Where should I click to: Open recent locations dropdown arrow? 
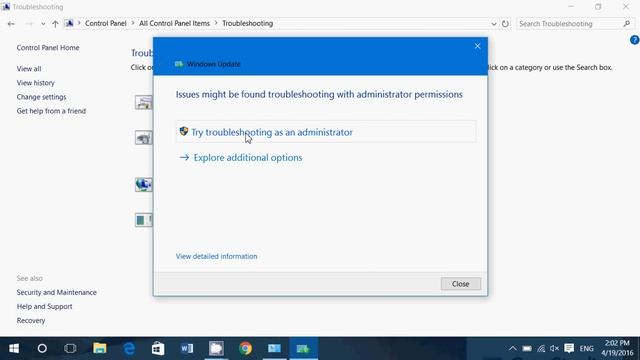tap(43, 24)
